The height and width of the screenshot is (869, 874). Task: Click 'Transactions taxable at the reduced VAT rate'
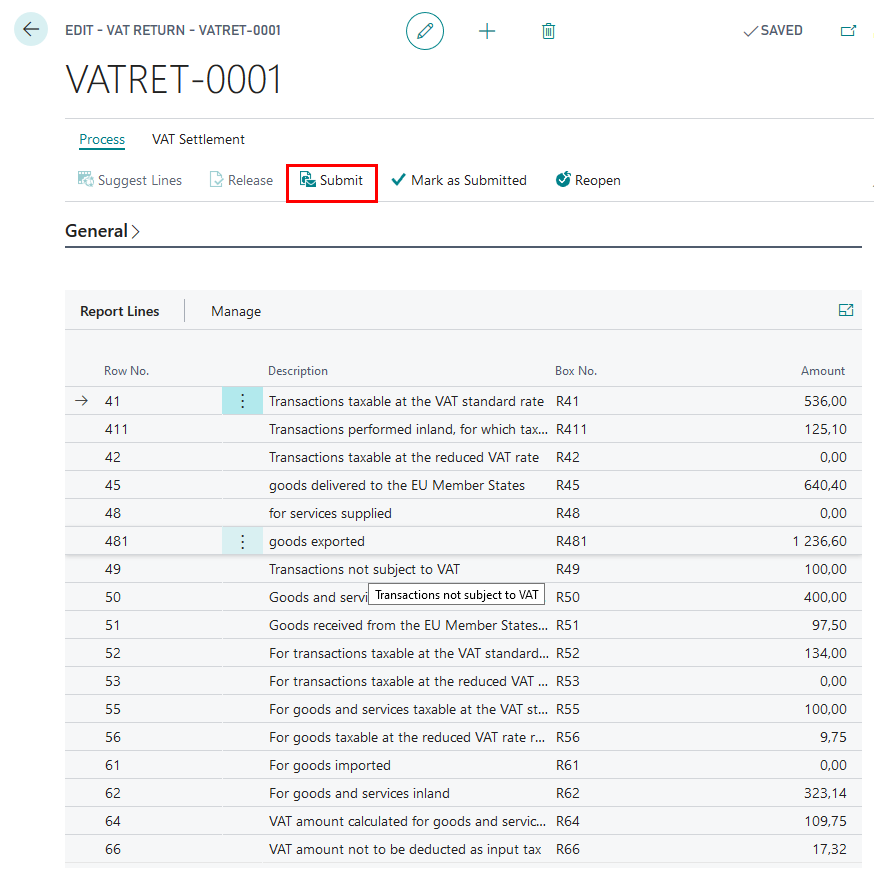[x=404, y=457]
